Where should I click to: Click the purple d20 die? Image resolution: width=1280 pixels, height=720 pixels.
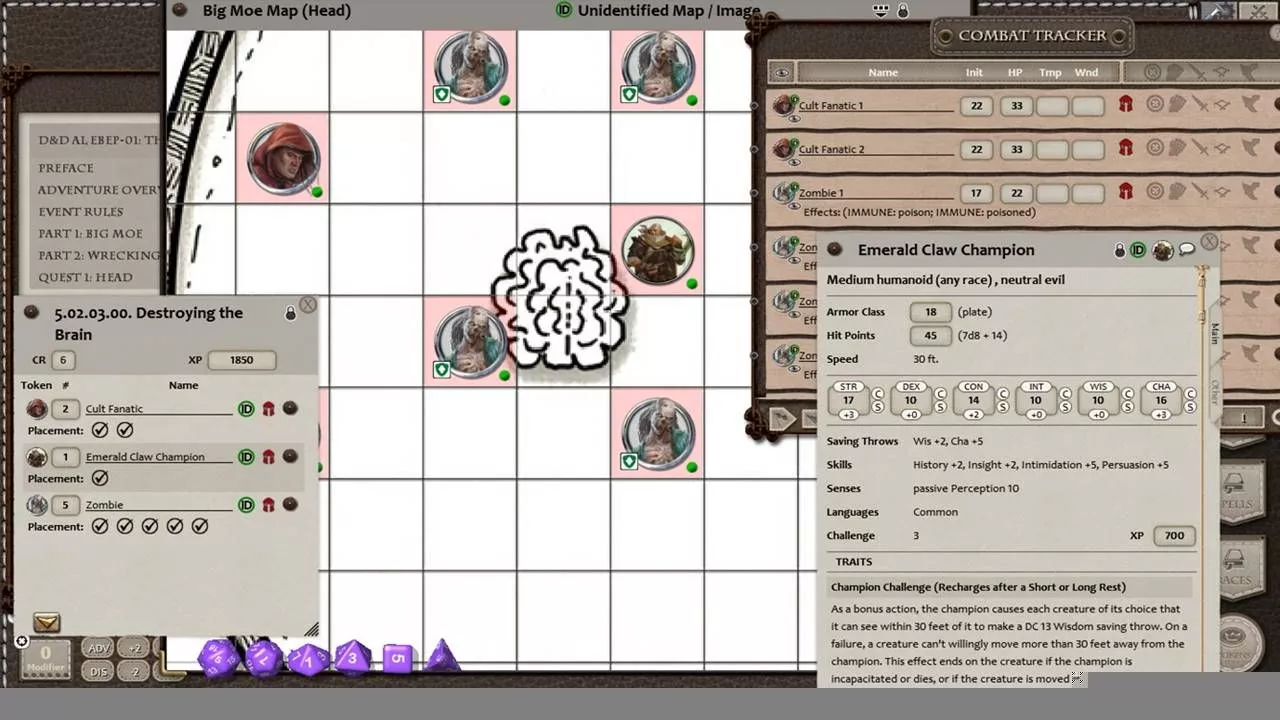click(x=218, y=658)
